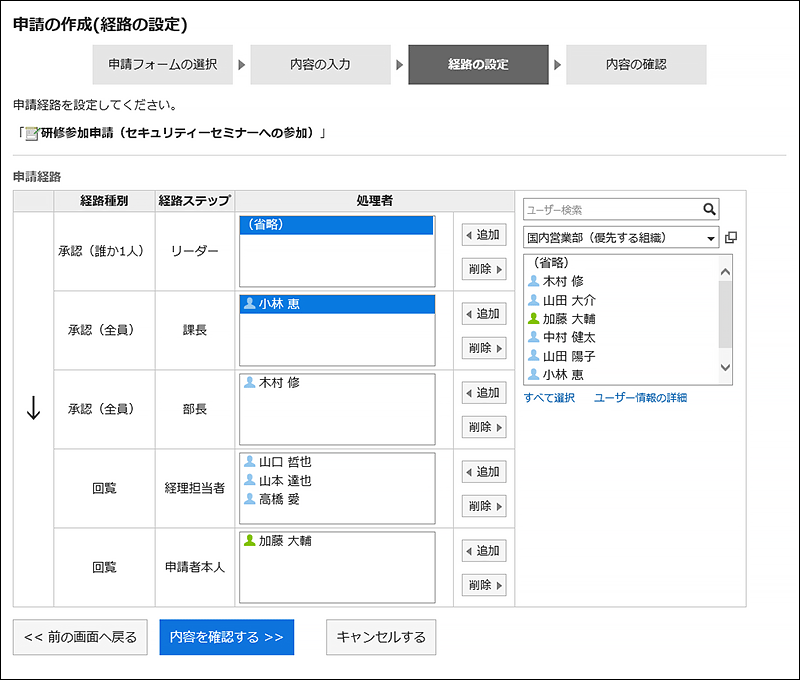This screenshot has width=800, height=680.
Task: Click 削除 for 申請者本人 step
Action: click(484, 585)
